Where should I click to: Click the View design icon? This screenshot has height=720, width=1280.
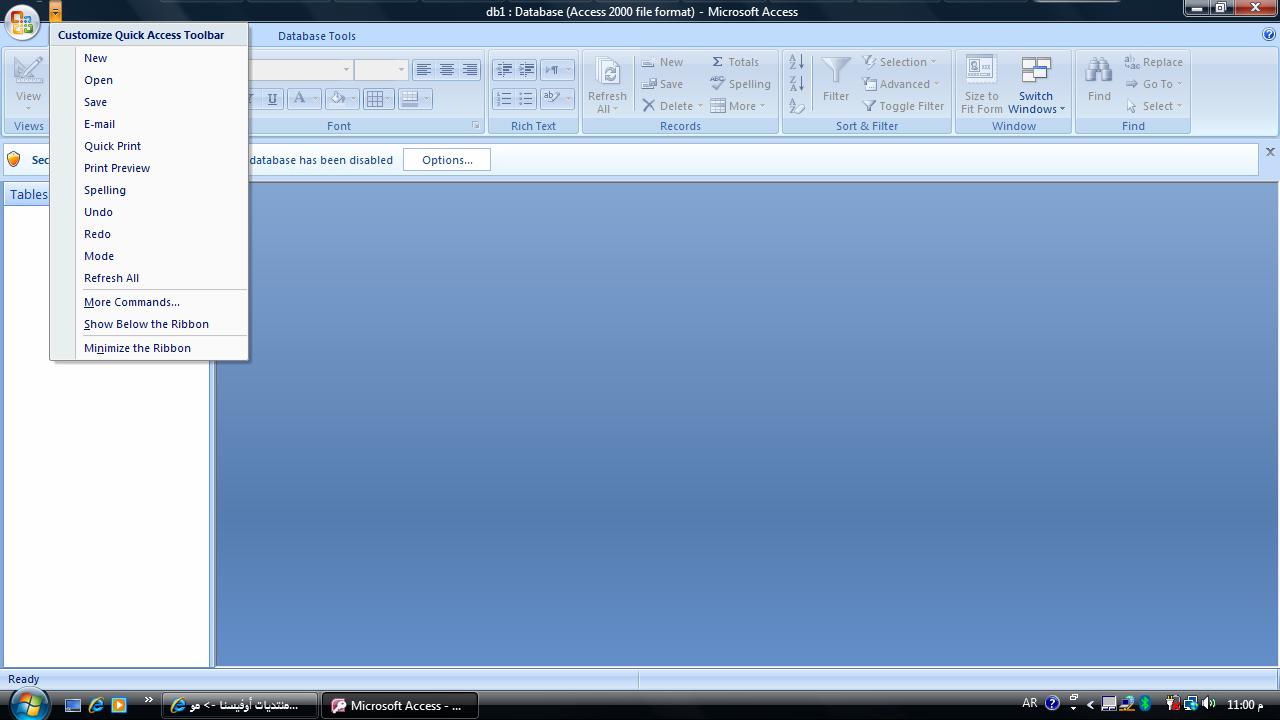28,72
